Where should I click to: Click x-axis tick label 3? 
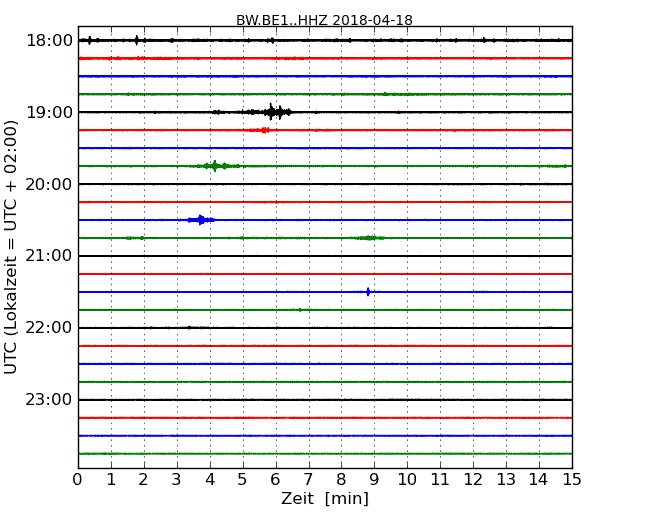click(177, 479)
